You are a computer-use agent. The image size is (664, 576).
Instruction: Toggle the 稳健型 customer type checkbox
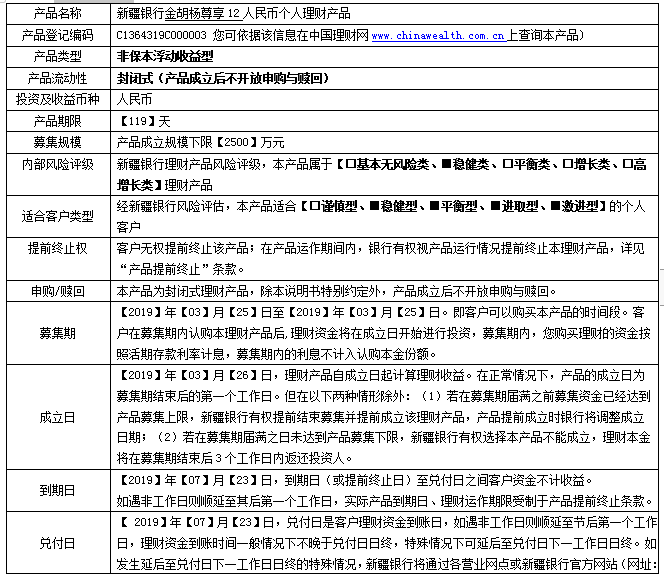click(375, 206)
